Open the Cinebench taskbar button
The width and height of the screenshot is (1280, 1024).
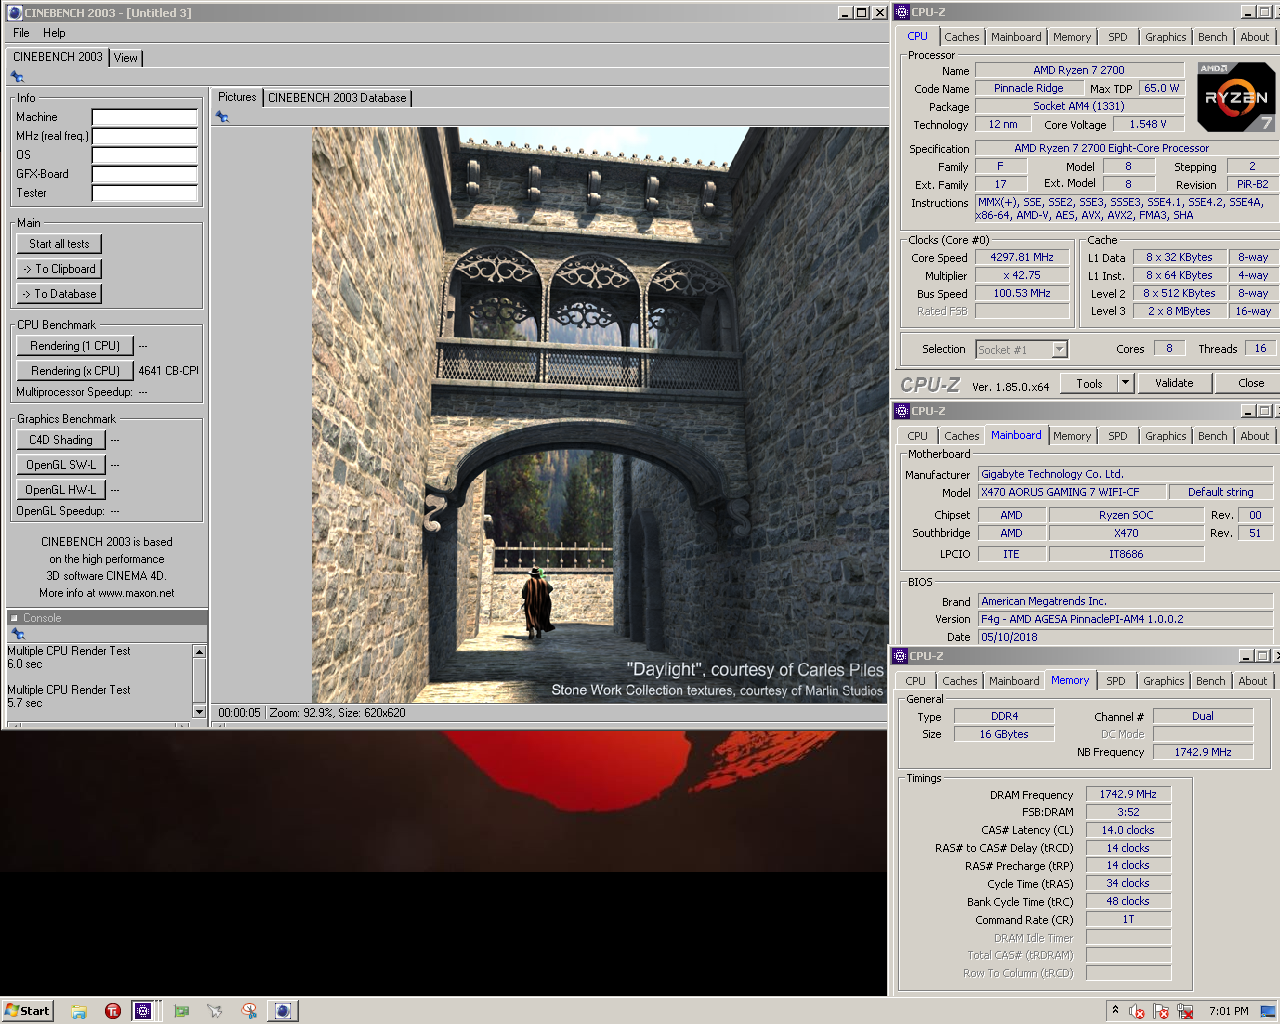click(283, 1011)
